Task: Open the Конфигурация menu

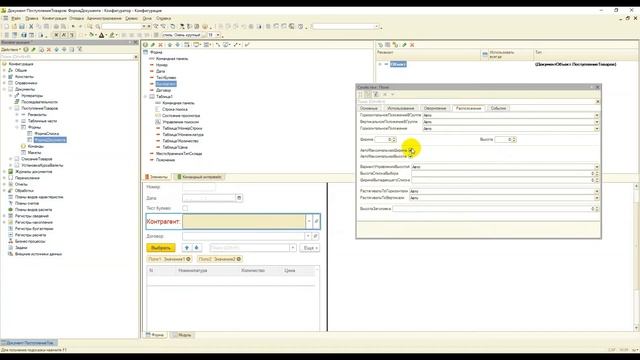Action: [54, 18]
